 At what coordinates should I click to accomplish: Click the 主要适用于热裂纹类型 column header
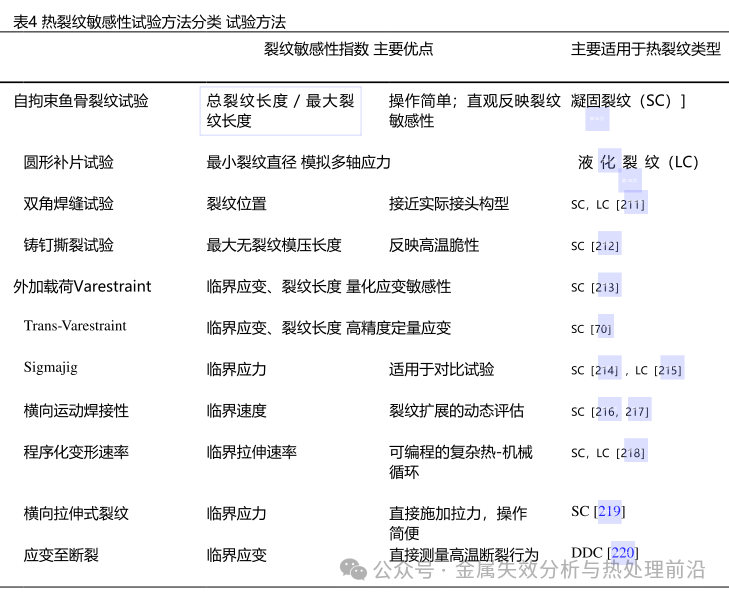point(645,48)
